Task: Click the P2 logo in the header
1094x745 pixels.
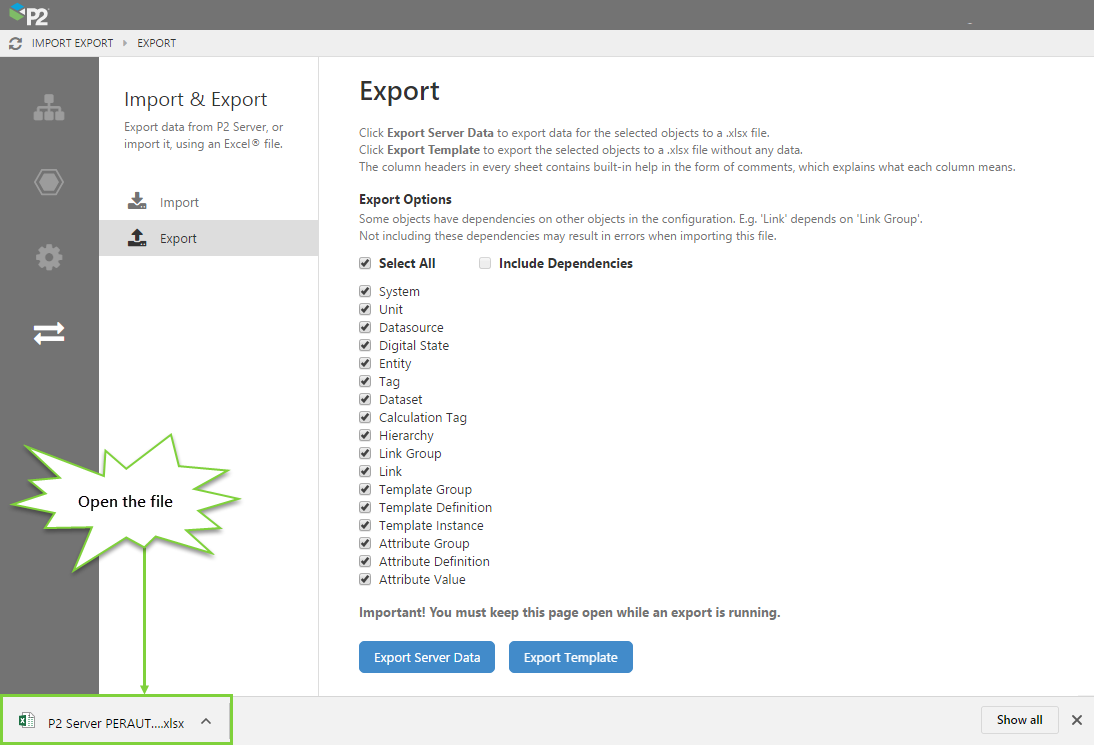Action: [26, 15]
